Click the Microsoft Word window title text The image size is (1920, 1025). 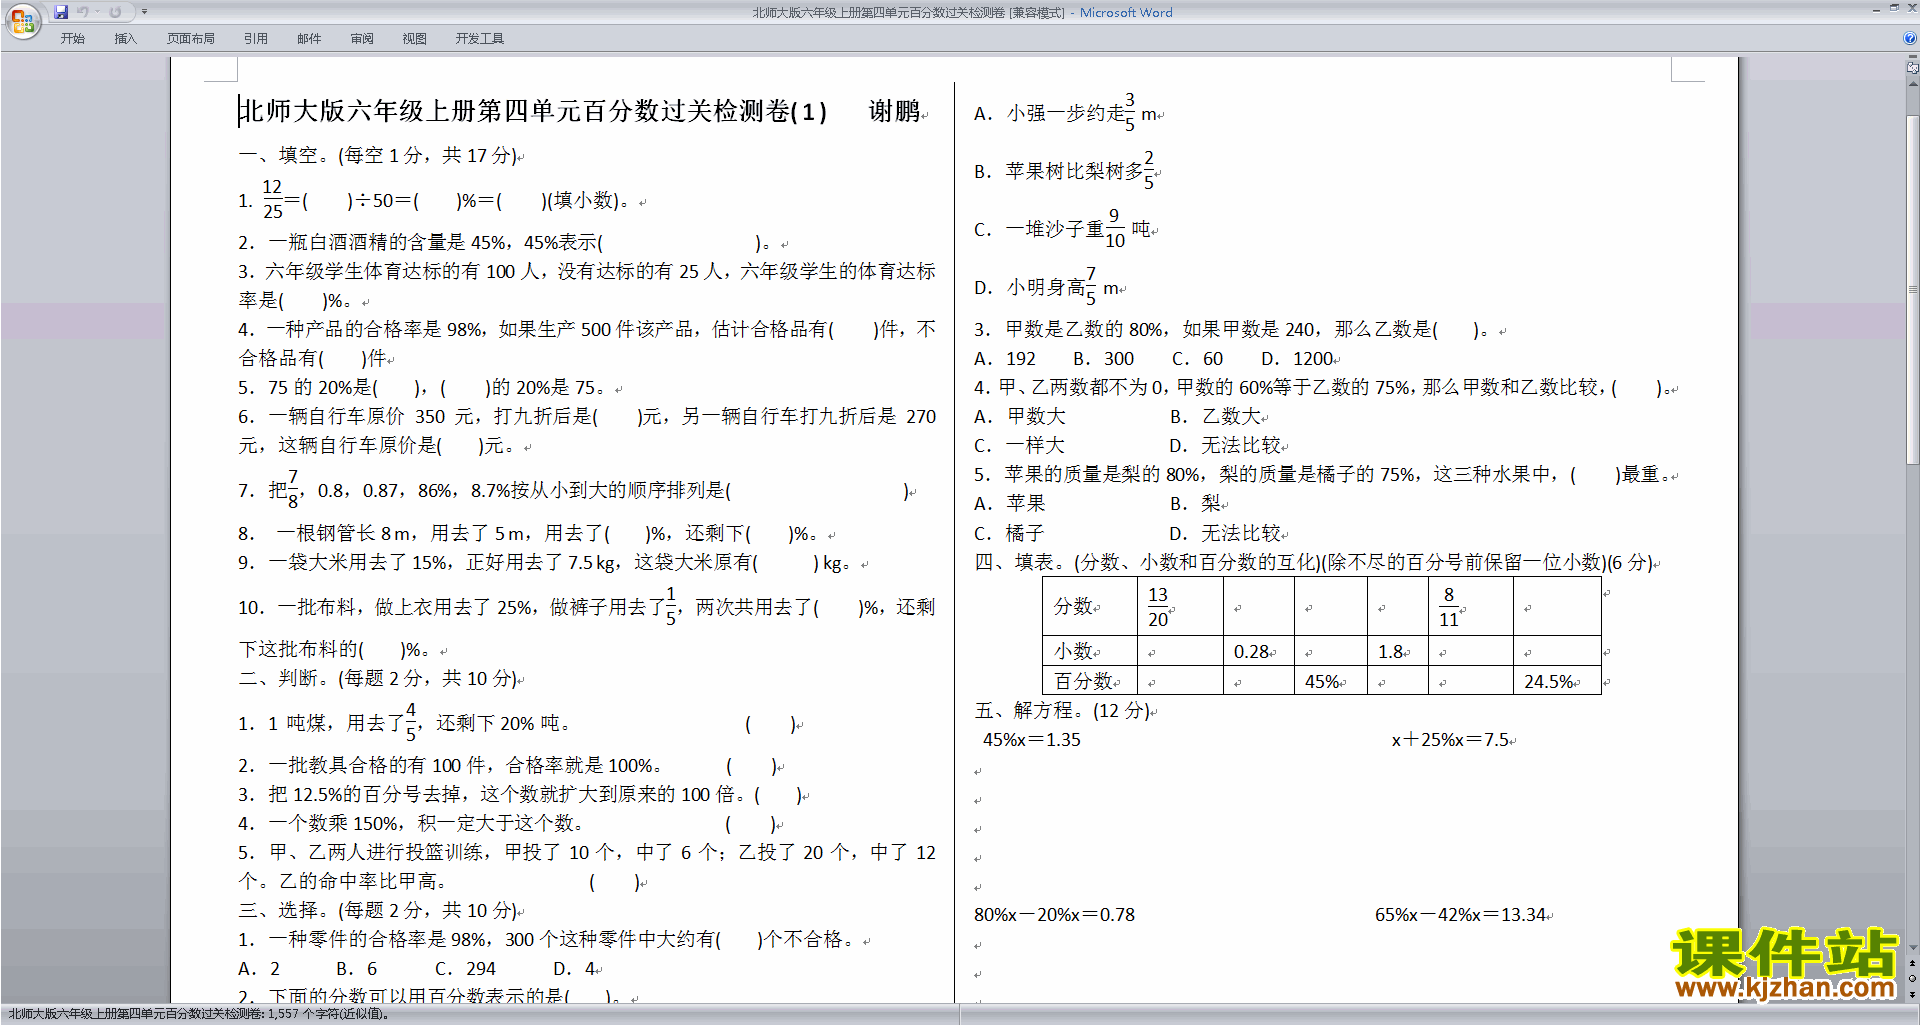[1126, 12]
